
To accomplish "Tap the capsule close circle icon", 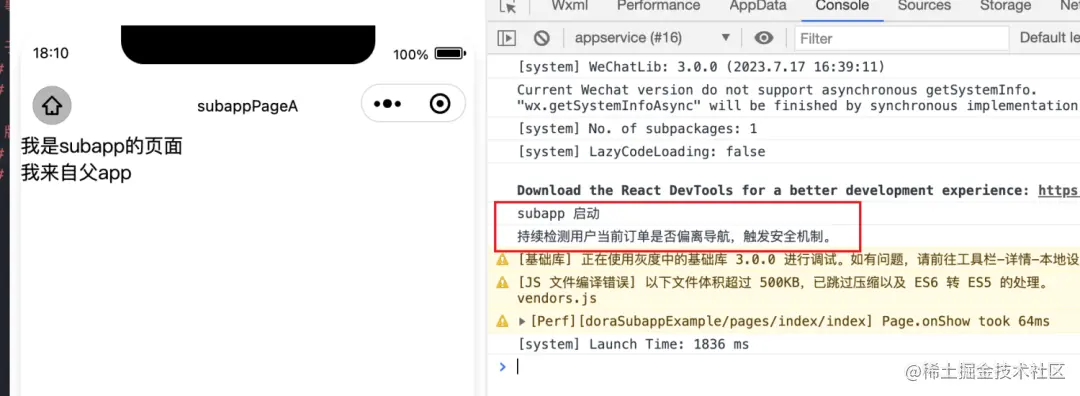I will tap(439, 104).
